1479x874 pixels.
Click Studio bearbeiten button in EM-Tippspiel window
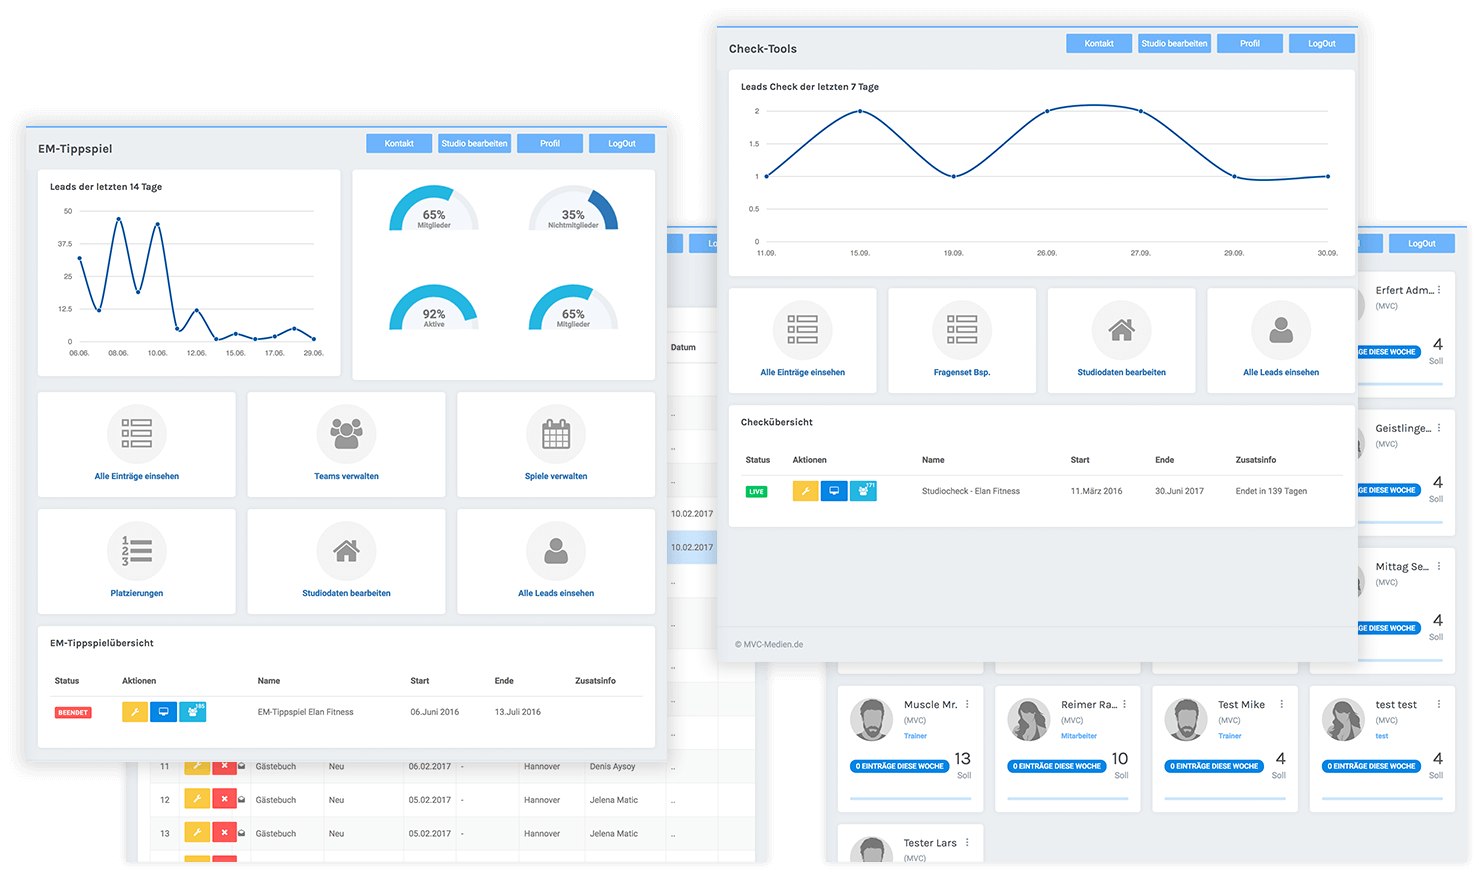coord(474,143)
